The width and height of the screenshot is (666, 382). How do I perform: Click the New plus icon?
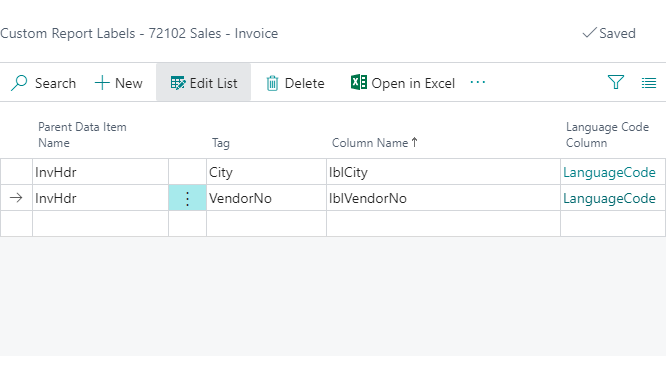pyautogui.click(x=102, y=83)
